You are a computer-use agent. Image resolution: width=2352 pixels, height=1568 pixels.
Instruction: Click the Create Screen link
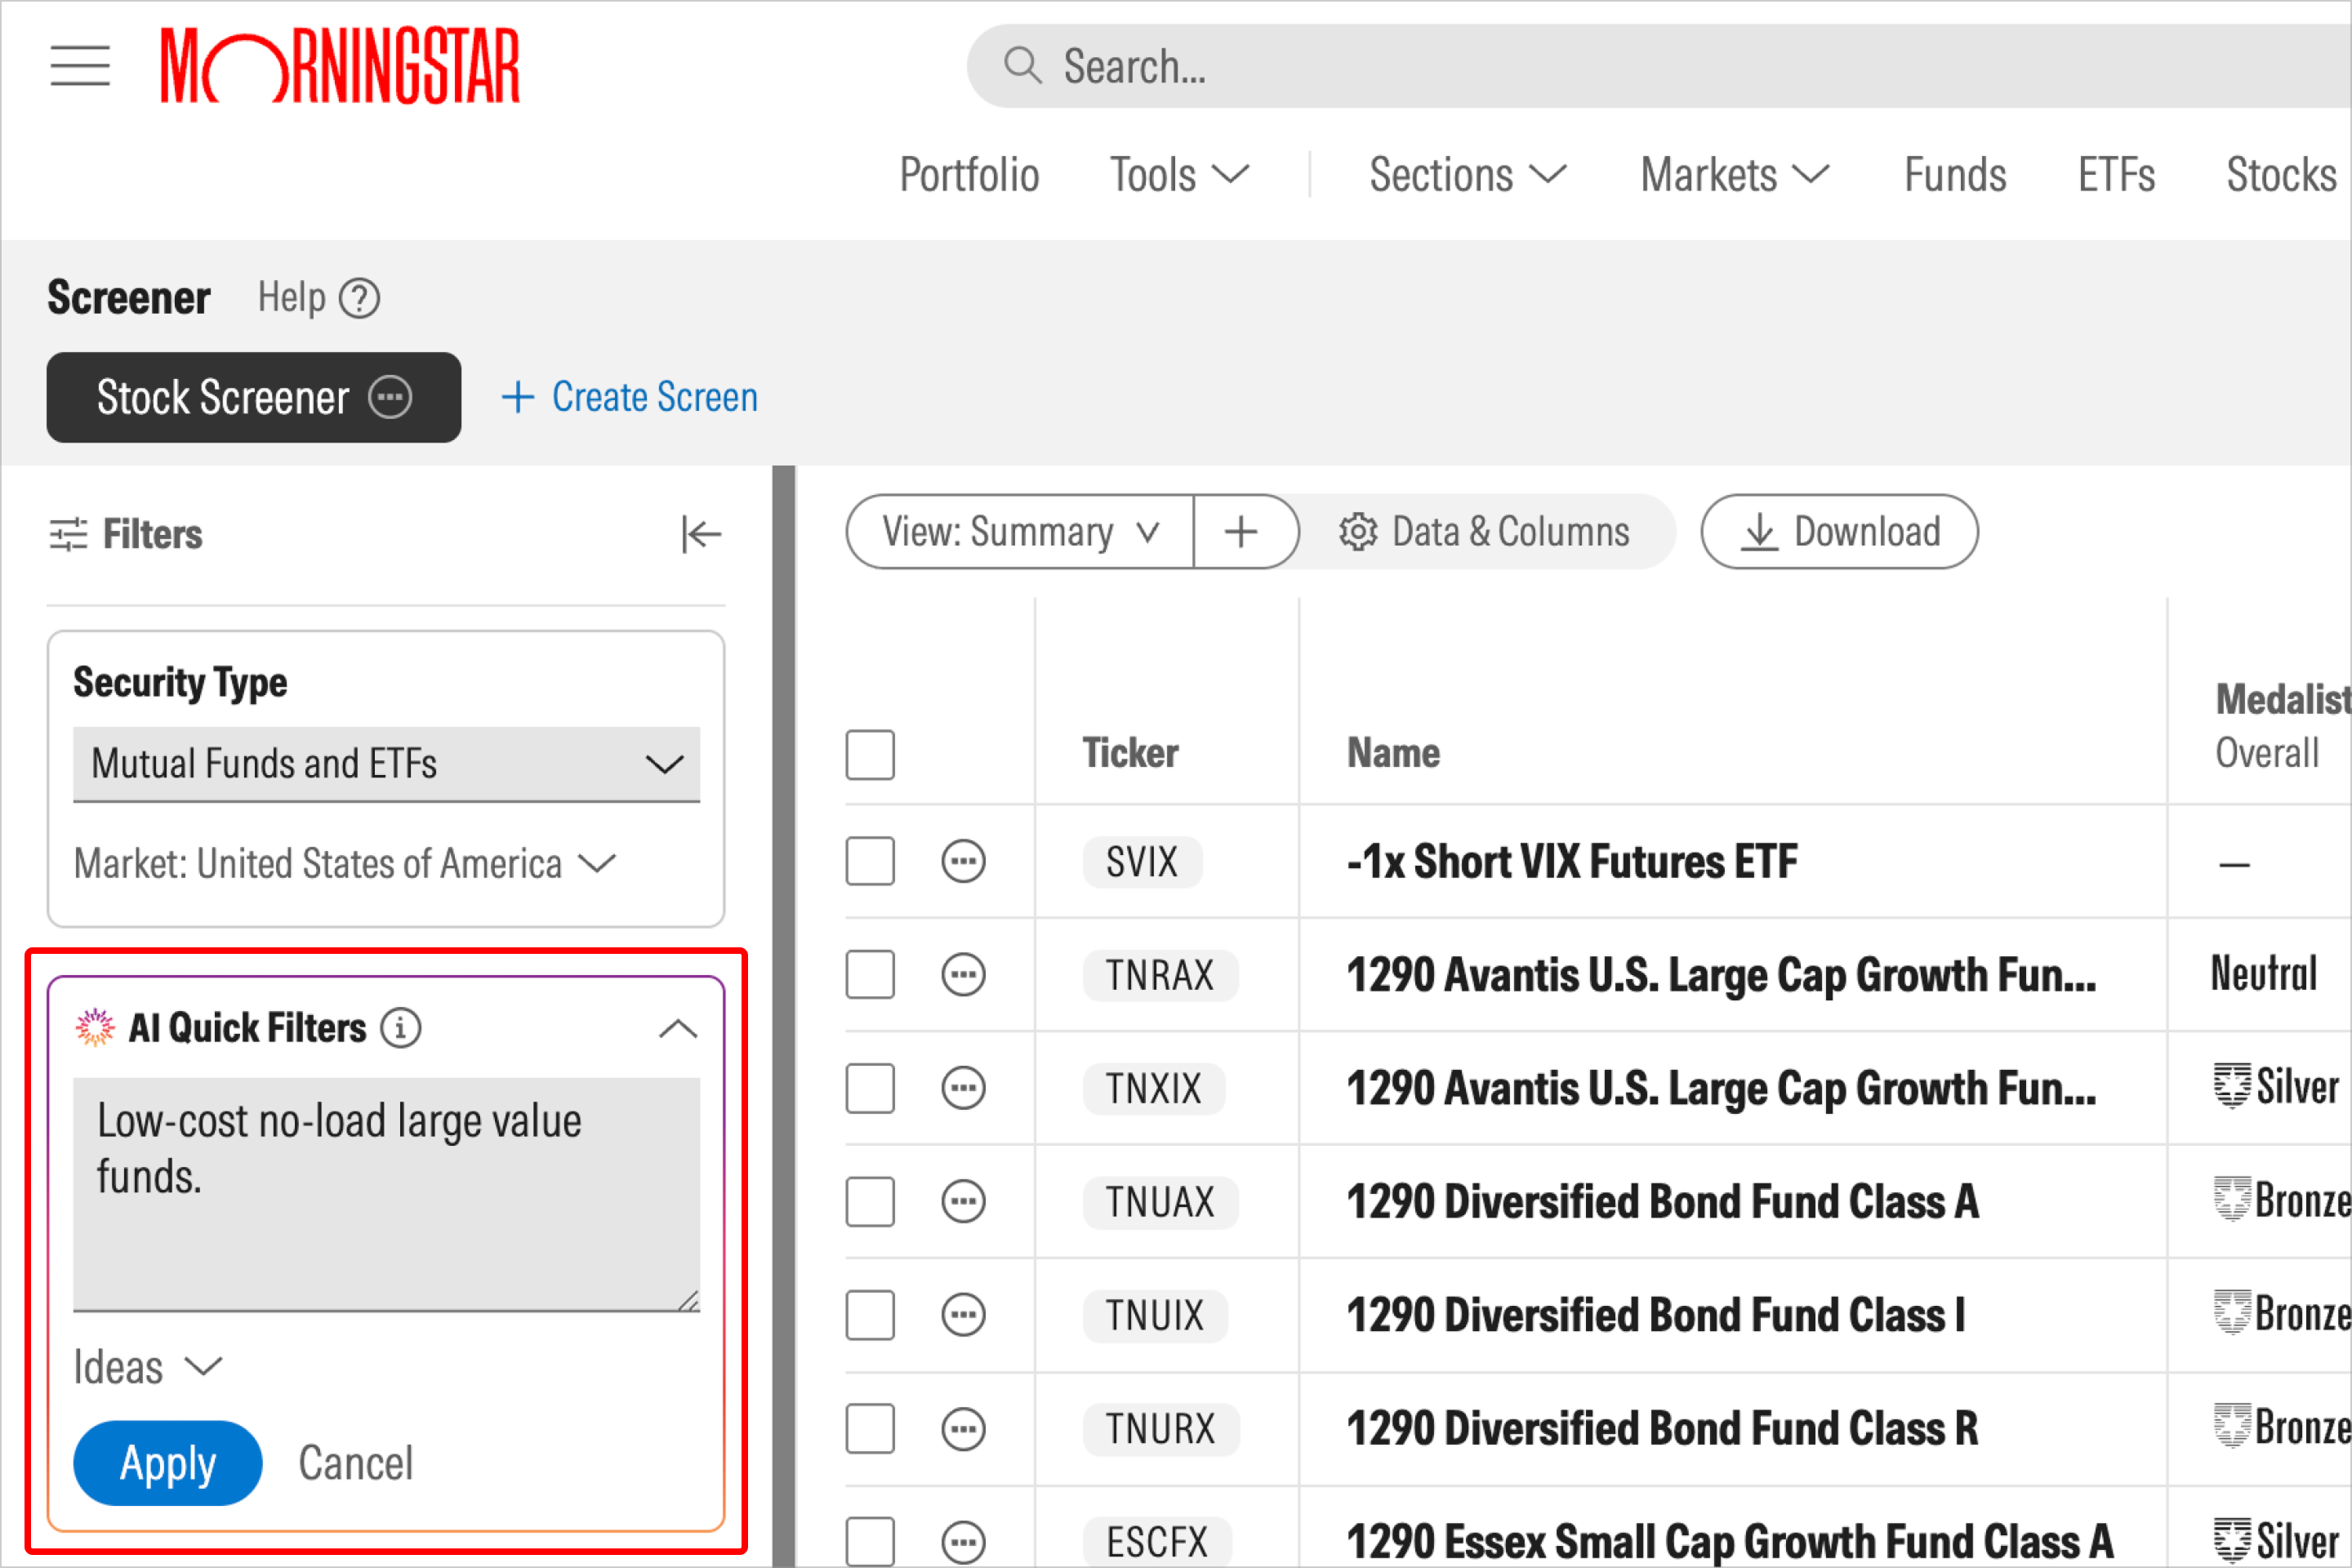[x=630, y=397]
